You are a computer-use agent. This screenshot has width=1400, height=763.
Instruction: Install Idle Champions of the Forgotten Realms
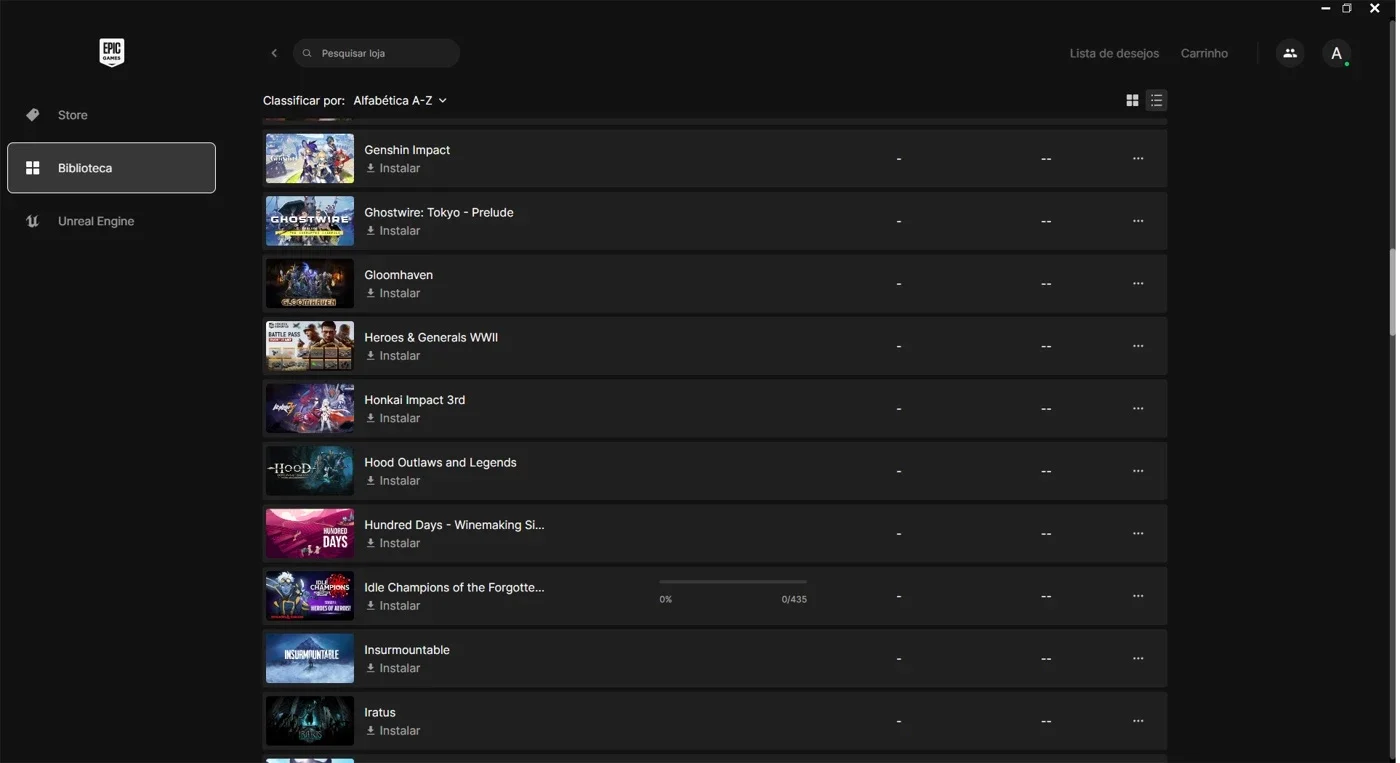(393, 606)
